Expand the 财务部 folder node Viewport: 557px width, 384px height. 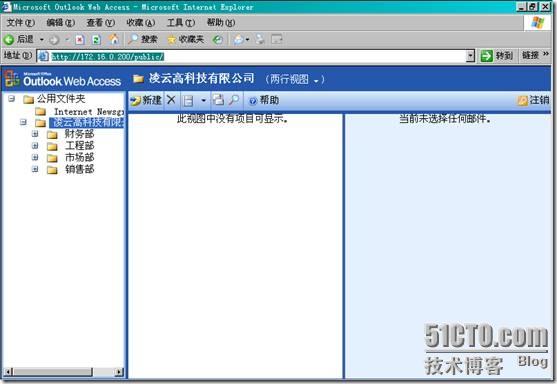(x=35, y=134)
